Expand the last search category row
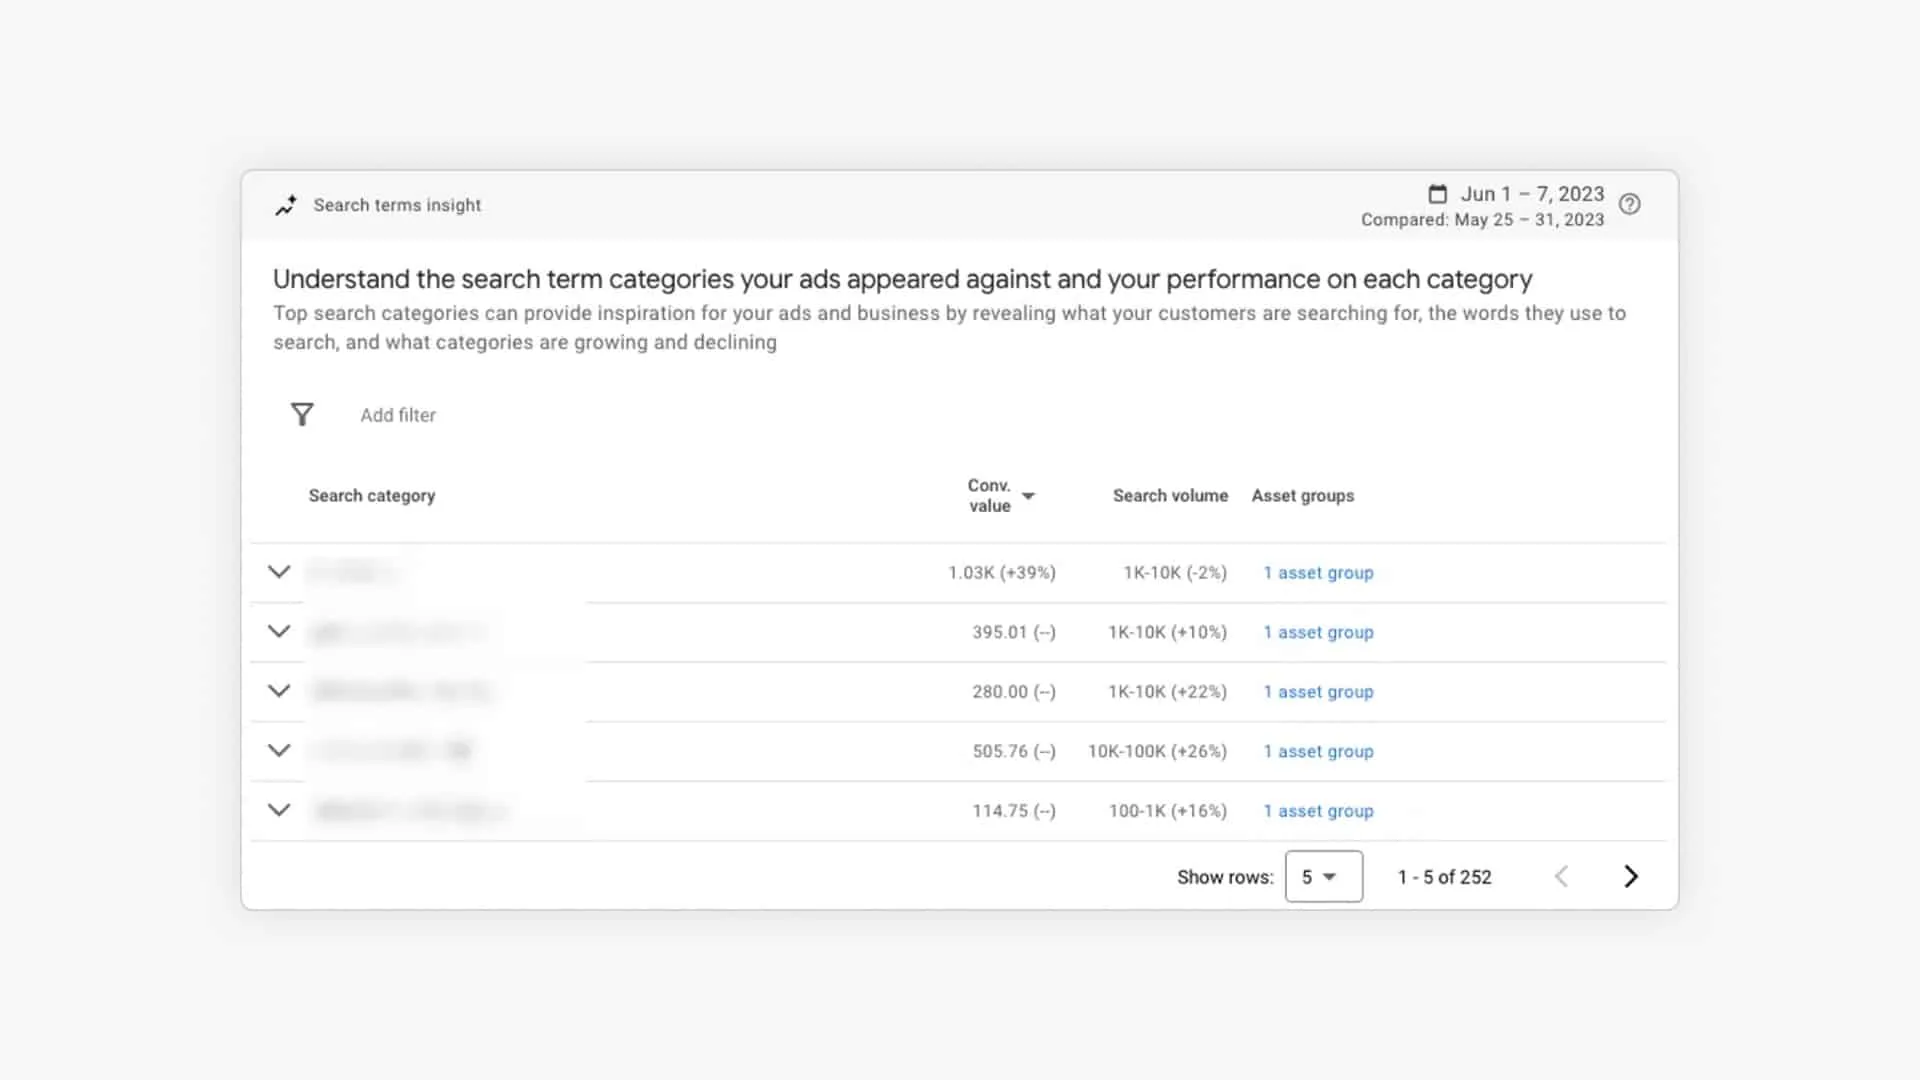The image size is (1920, 1080). pos(279,810)
